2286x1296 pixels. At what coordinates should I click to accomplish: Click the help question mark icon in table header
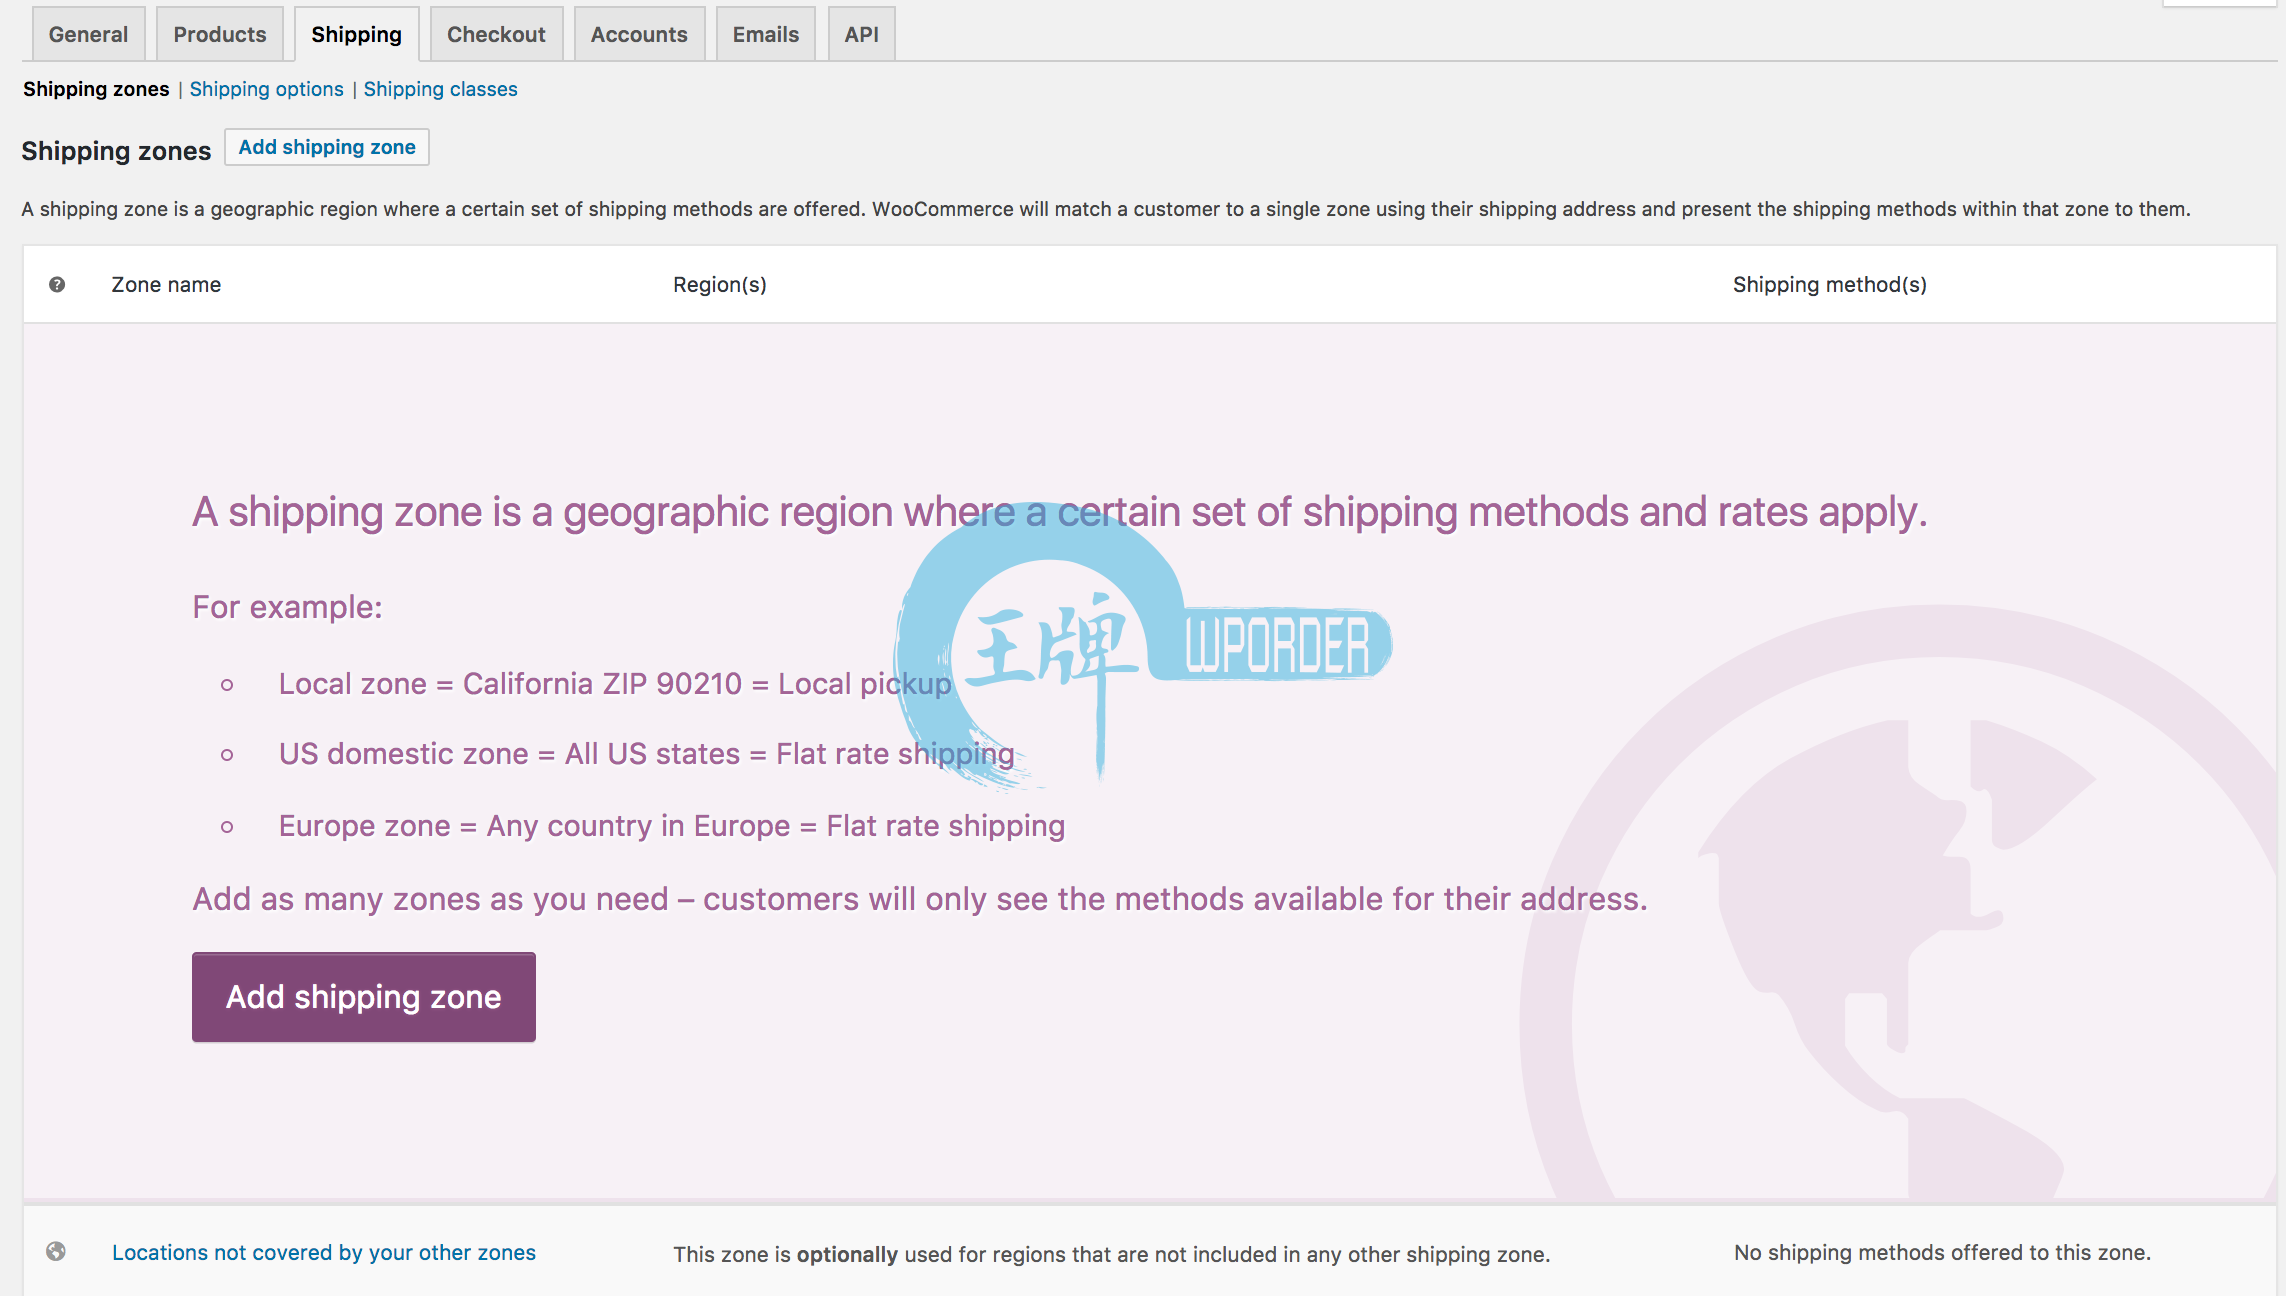pyautogui.click(x=57, y=285)
